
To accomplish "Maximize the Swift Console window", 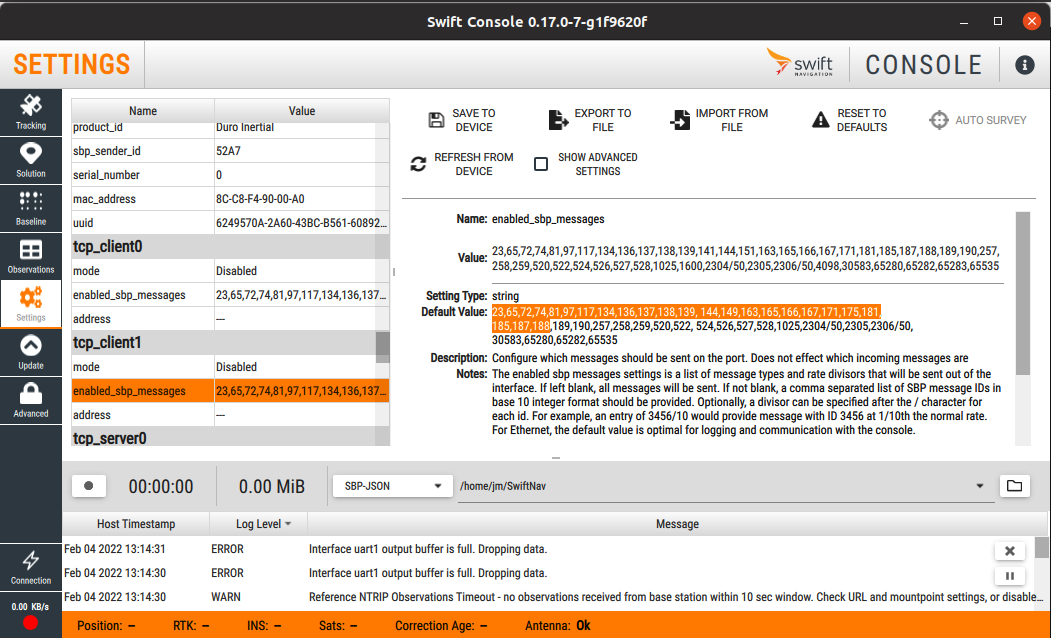I will point(997,21).
